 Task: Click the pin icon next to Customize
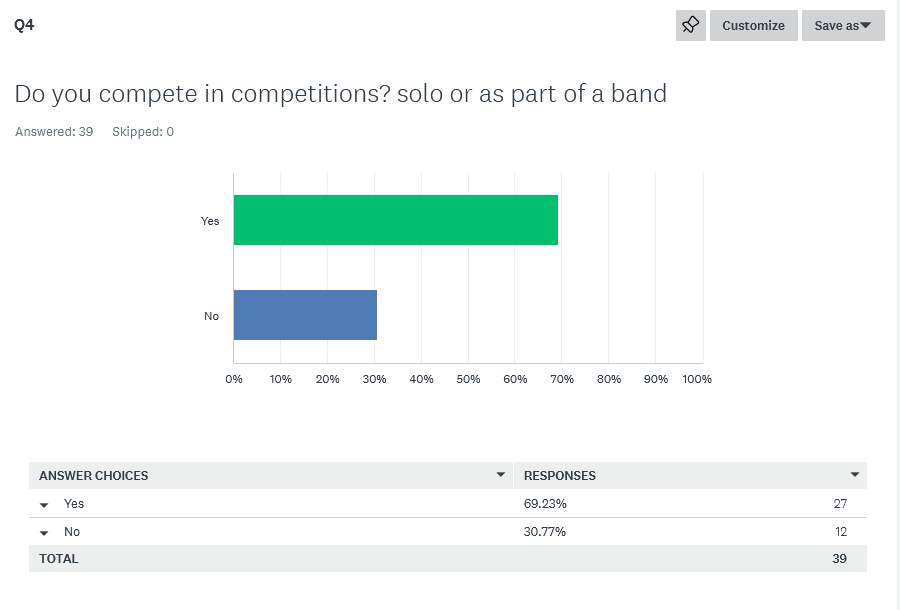click(x=690, y=26)
